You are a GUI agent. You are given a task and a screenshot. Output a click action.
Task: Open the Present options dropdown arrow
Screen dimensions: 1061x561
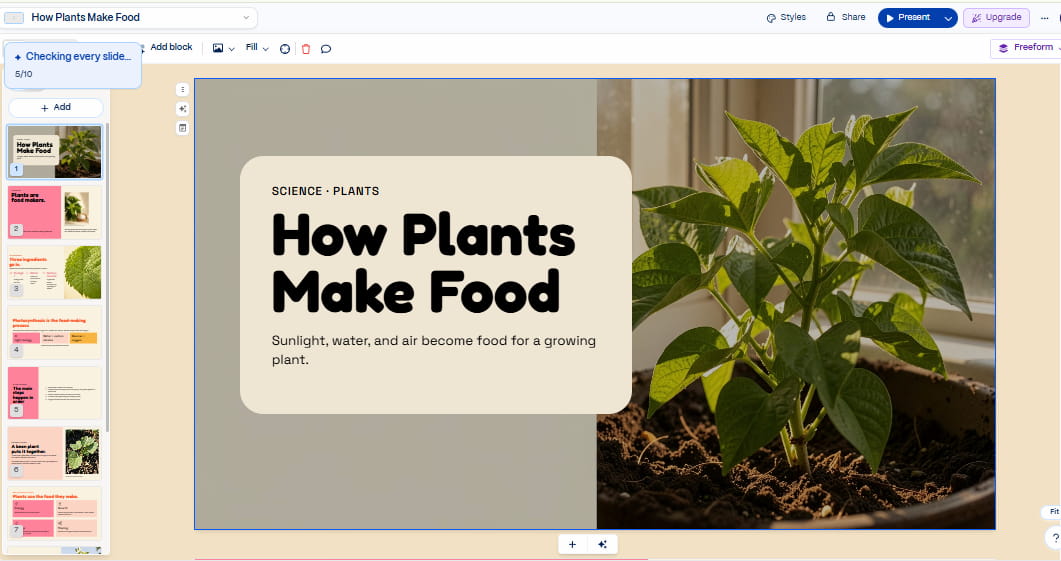[x=948, y=18]
